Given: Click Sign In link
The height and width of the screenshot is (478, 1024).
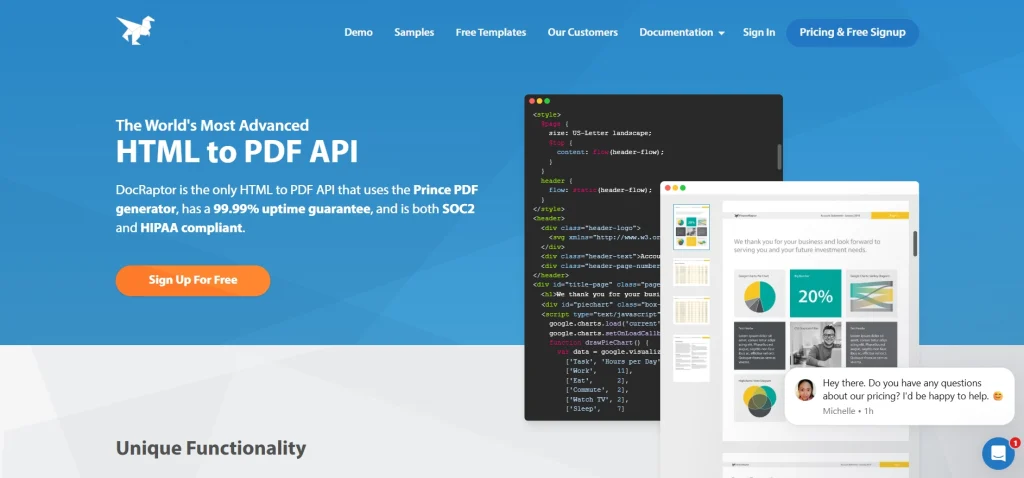Looking at the screenshot, I should point(759,32).
